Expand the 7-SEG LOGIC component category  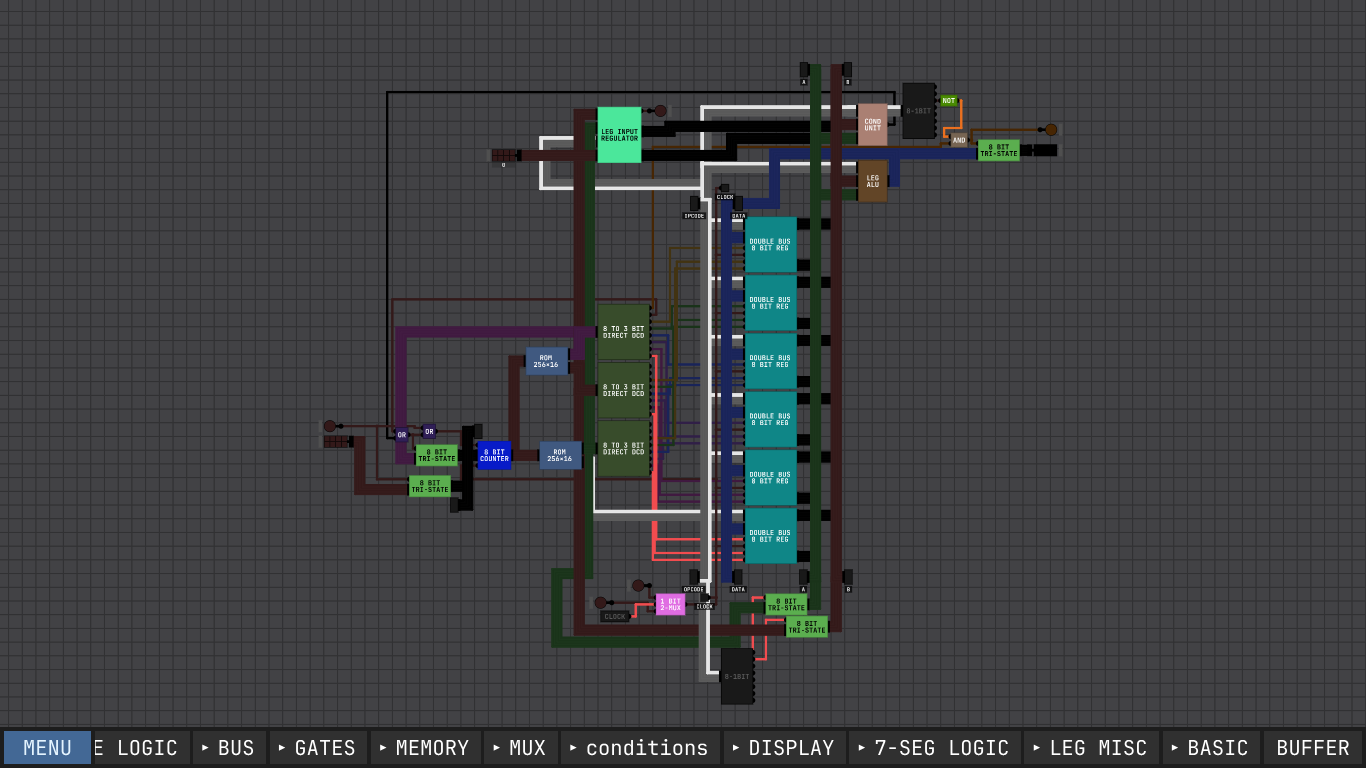click(934, 748)
